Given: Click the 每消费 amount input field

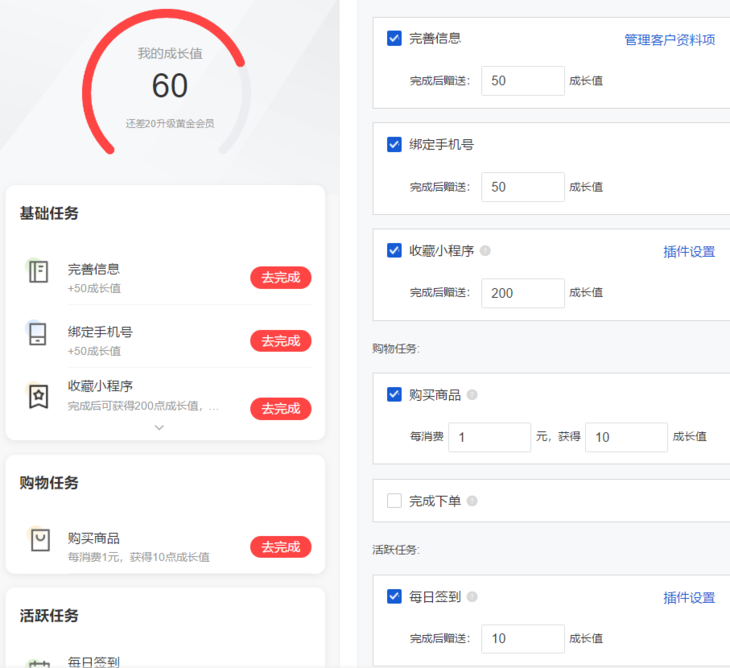Looking at the screenshot, I should click(489, 437).
